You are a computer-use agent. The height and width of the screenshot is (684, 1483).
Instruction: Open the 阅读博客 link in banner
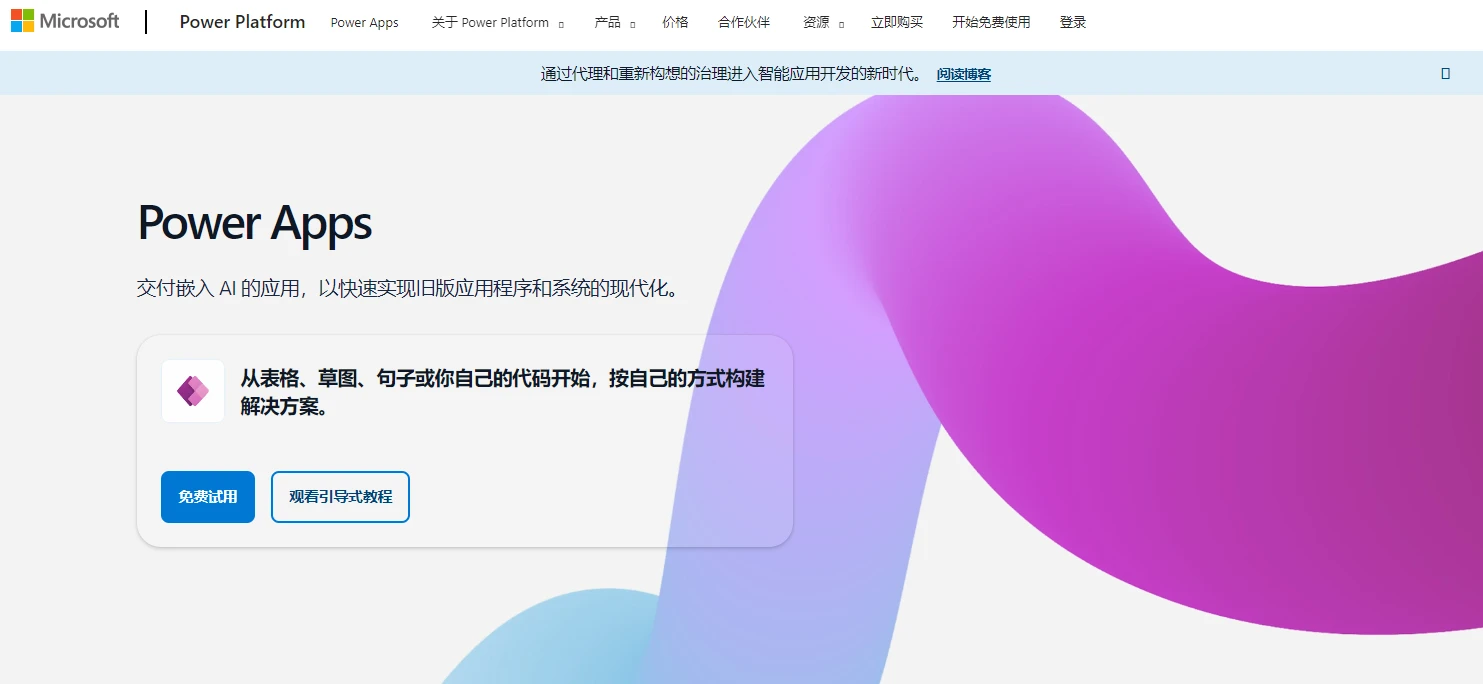tap(964, 74)
